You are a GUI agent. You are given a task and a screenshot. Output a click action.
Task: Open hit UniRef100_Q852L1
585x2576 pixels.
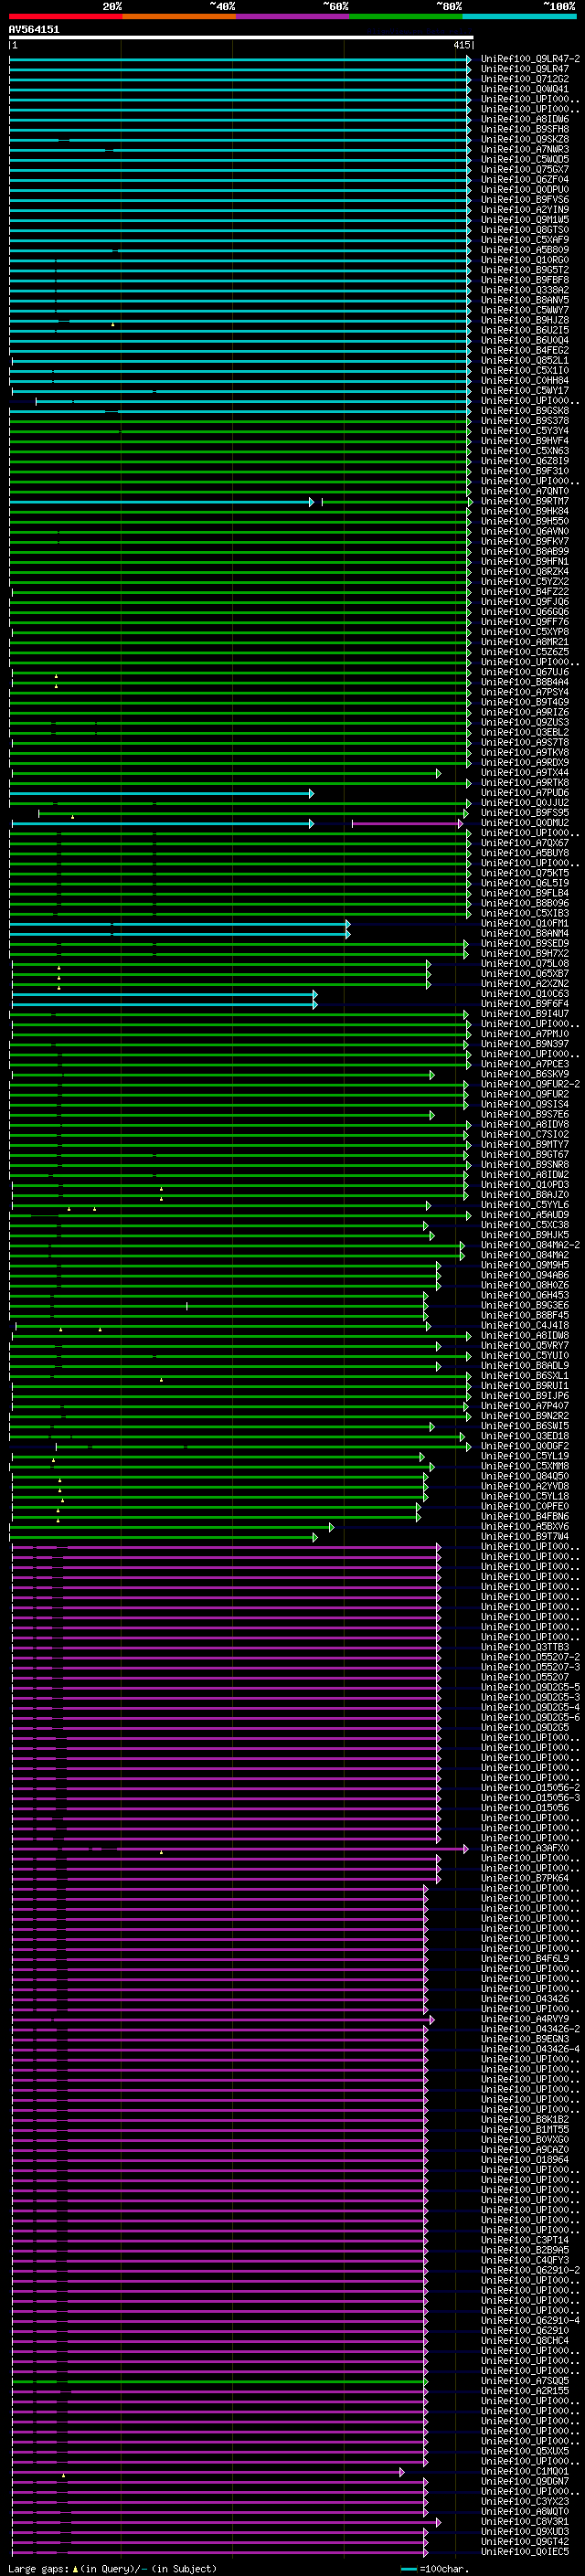point(525,361)
